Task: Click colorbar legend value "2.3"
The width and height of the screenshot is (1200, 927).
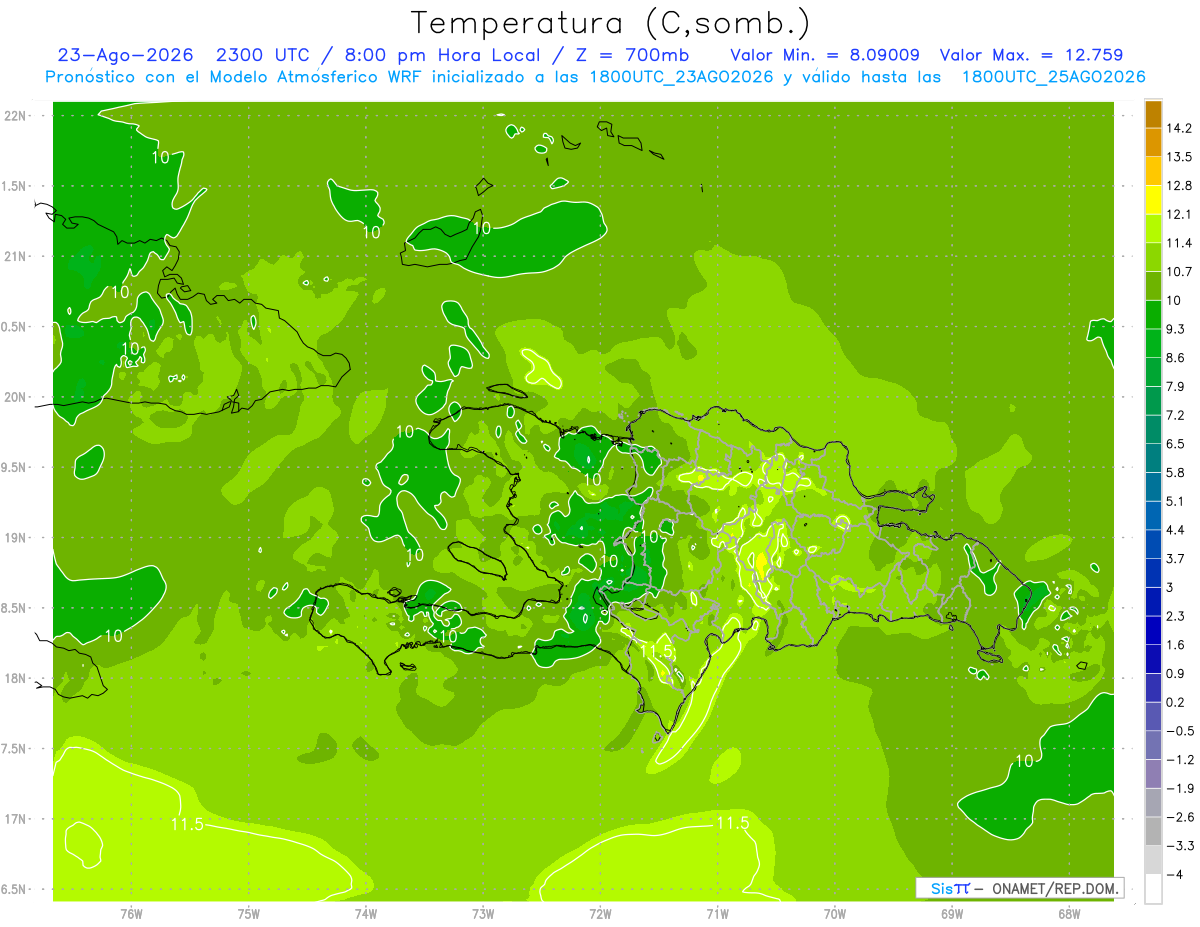Action: click(x=1175, y=616)
